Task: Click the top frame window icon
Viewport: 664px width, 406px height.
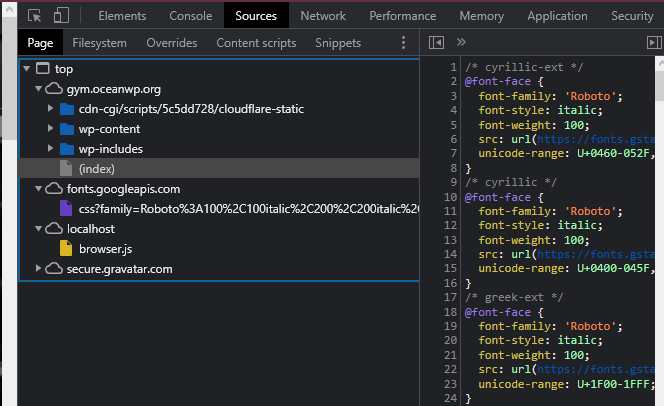Action: 43,68
